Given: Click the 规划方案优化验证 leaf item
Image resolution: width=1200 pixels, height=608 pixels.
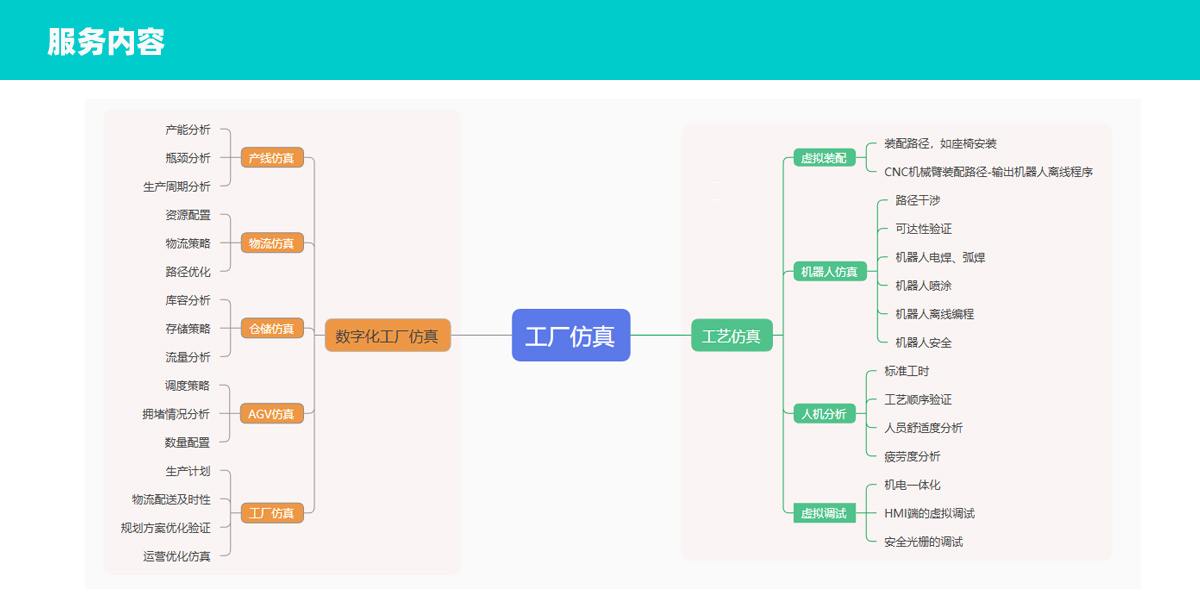Looking at the screenshot, I should click(x=165, y=528).
